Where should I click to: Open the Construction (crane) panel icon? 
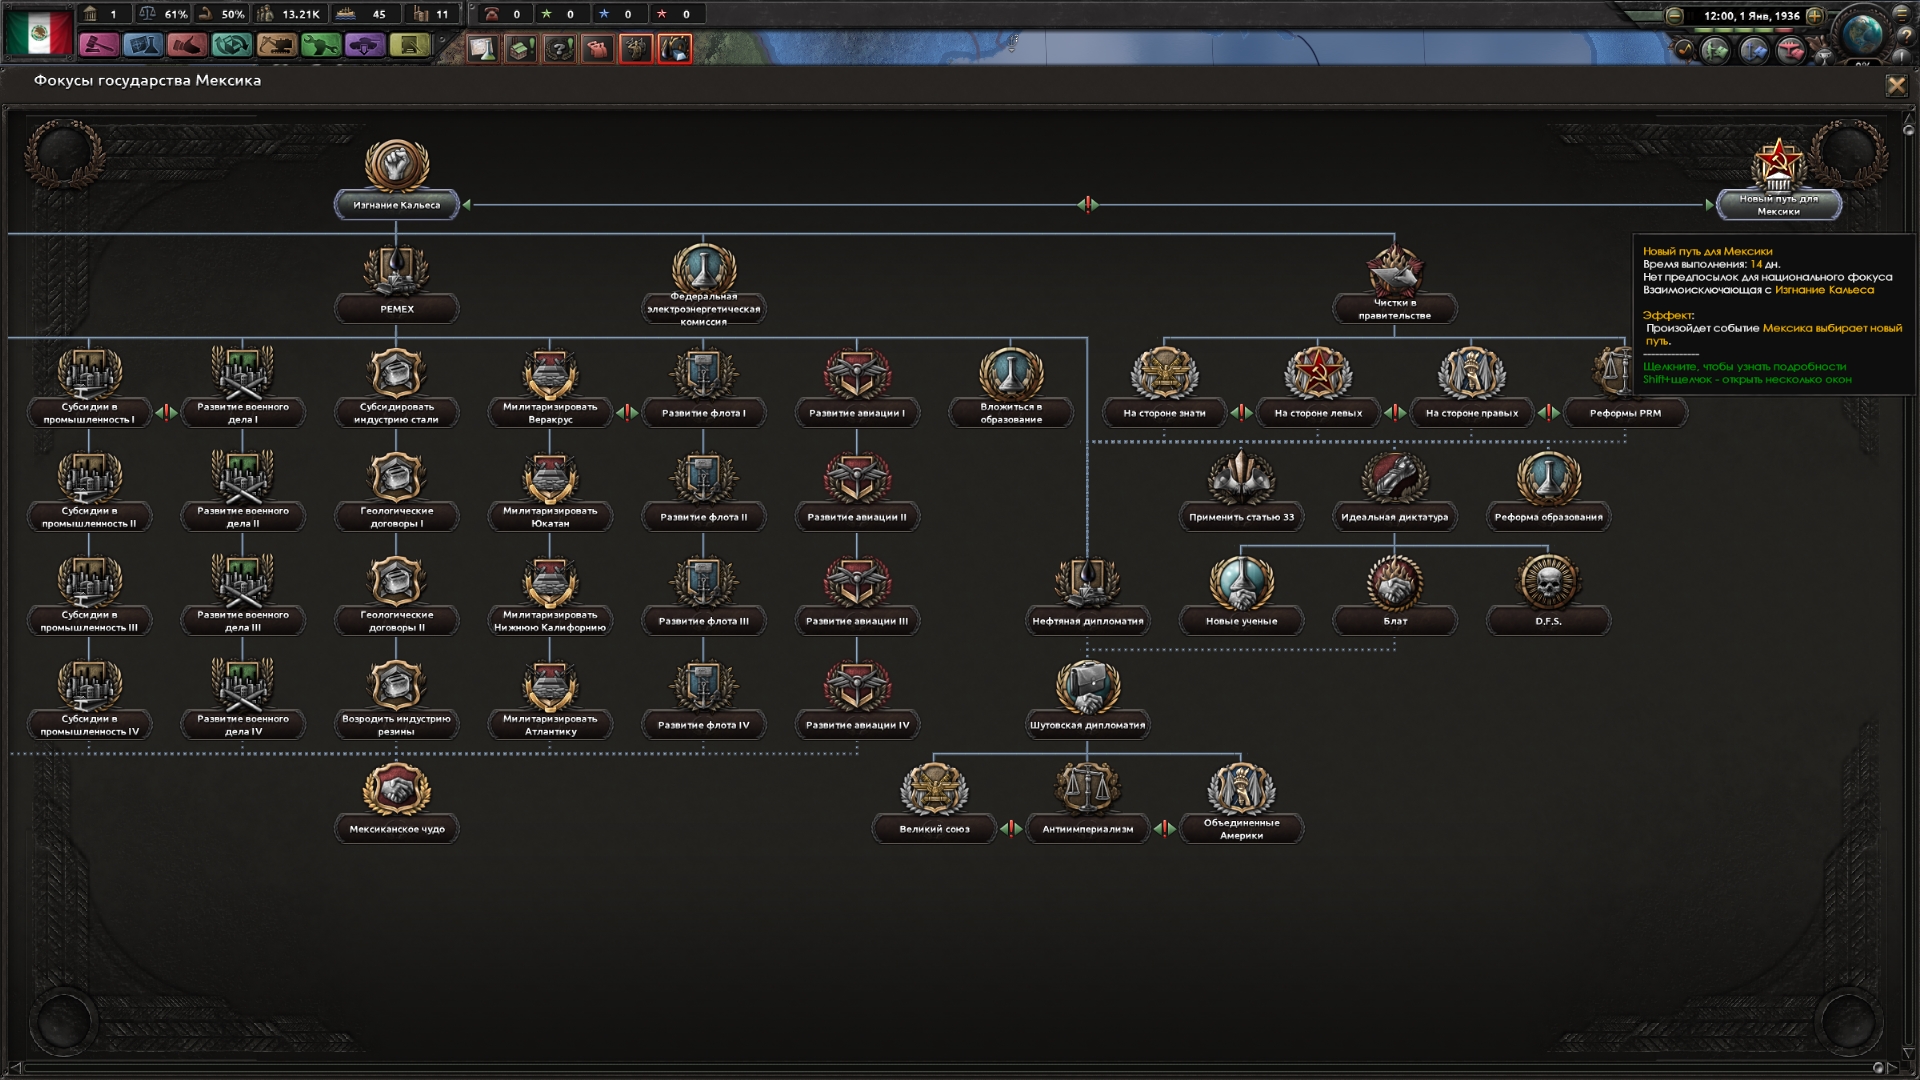[276, 46]
